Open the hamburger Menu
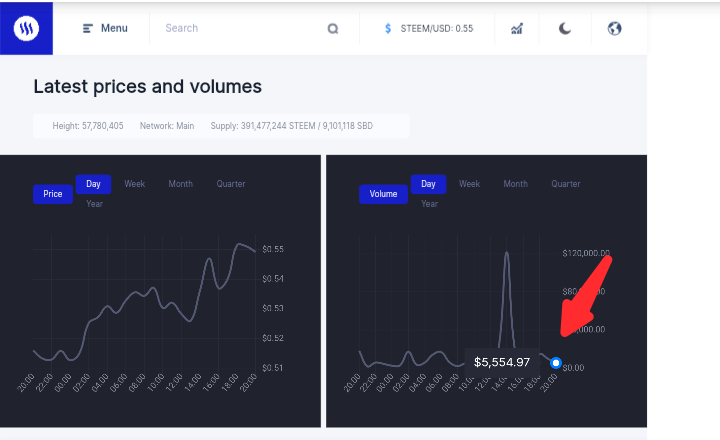This screenshot has height=440, width=720. (105, 28)
